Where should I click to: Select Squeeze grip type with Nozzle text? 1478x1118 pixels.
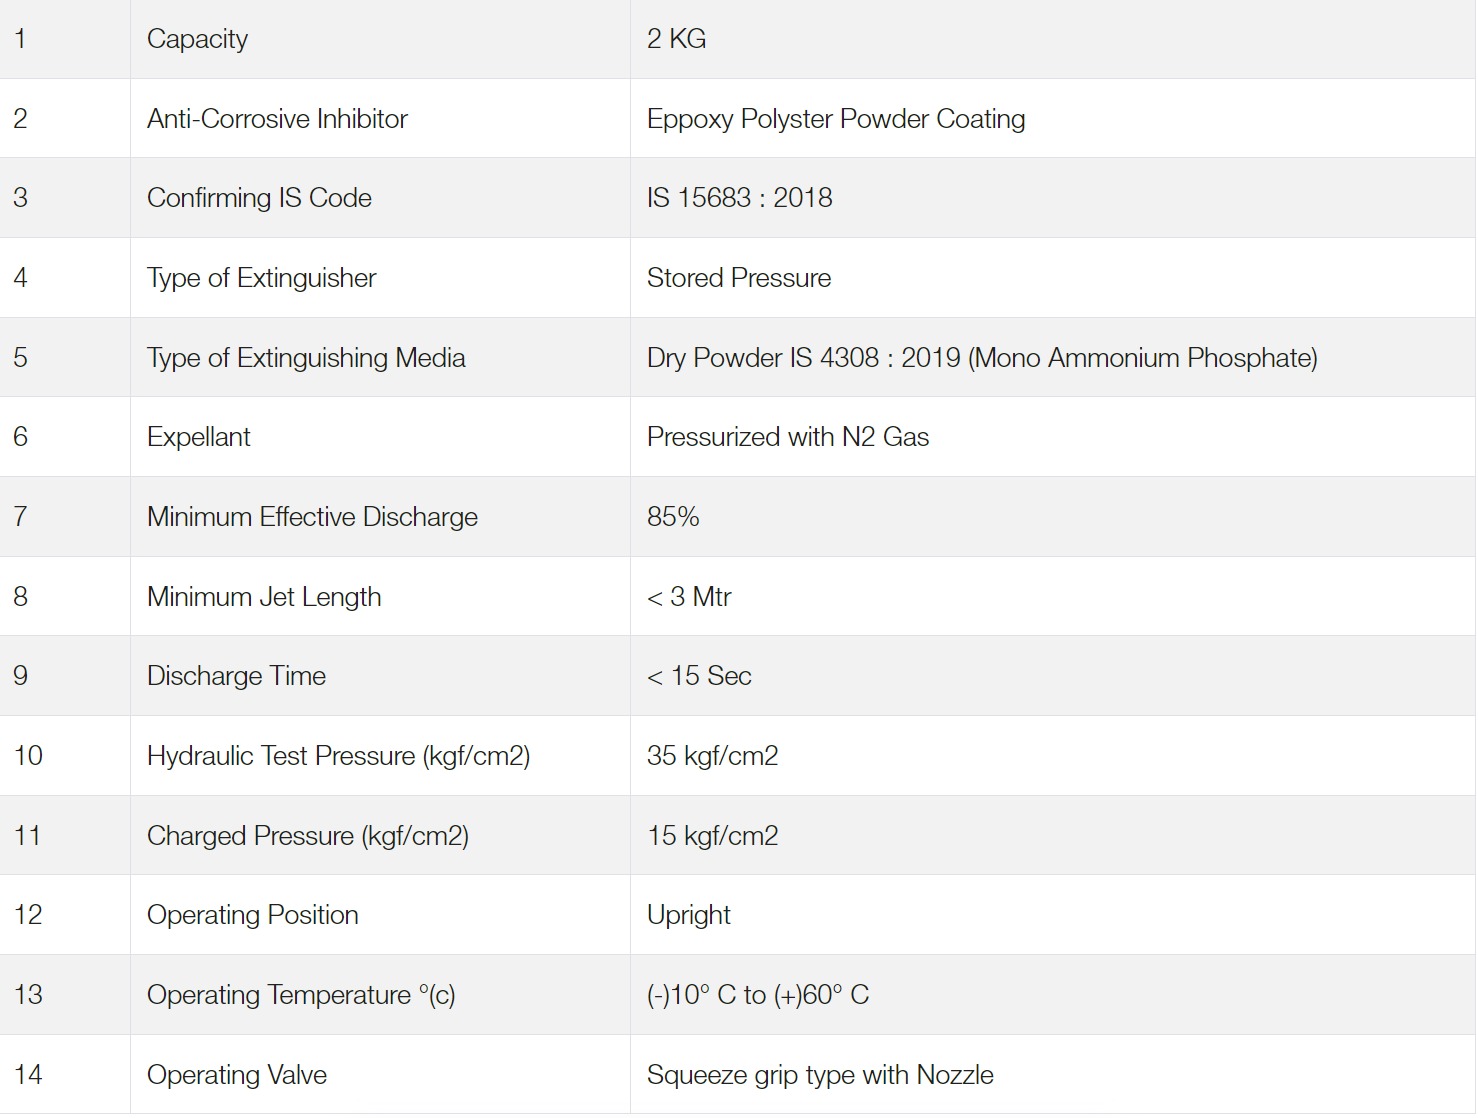coord(820,1075)
